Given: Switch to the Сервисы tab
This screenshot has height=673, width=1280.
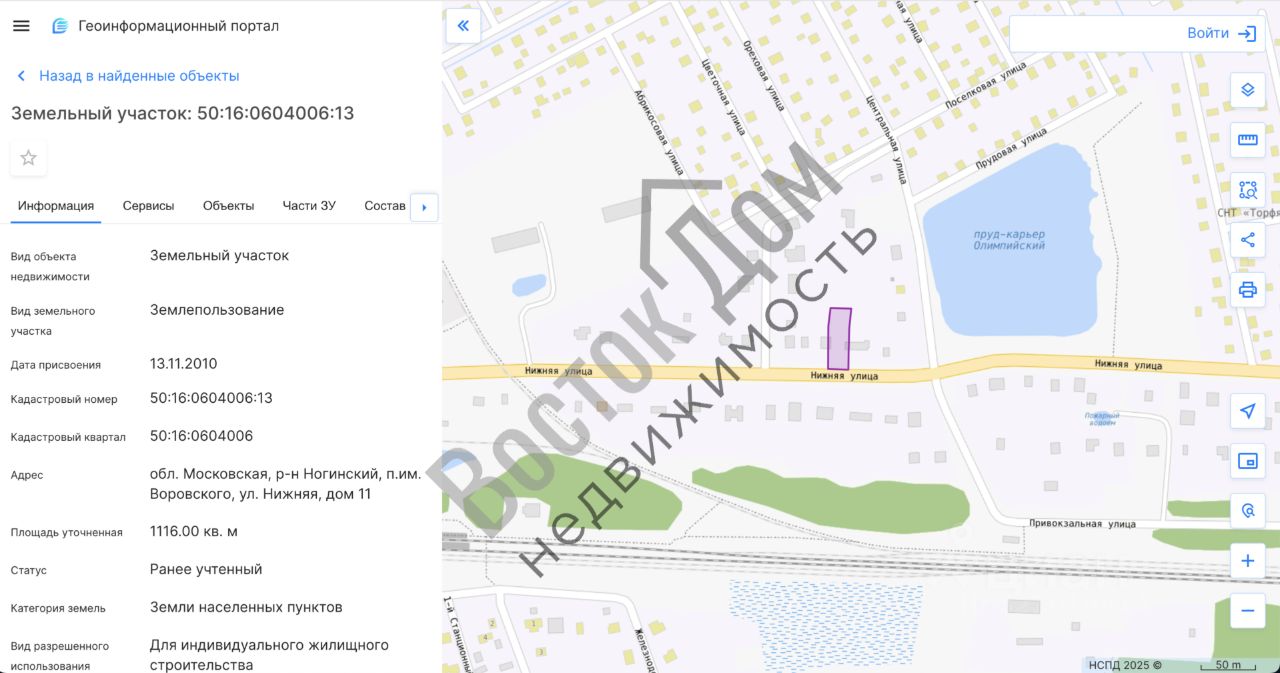Looking at the screenshot, I should coord(148,206).
